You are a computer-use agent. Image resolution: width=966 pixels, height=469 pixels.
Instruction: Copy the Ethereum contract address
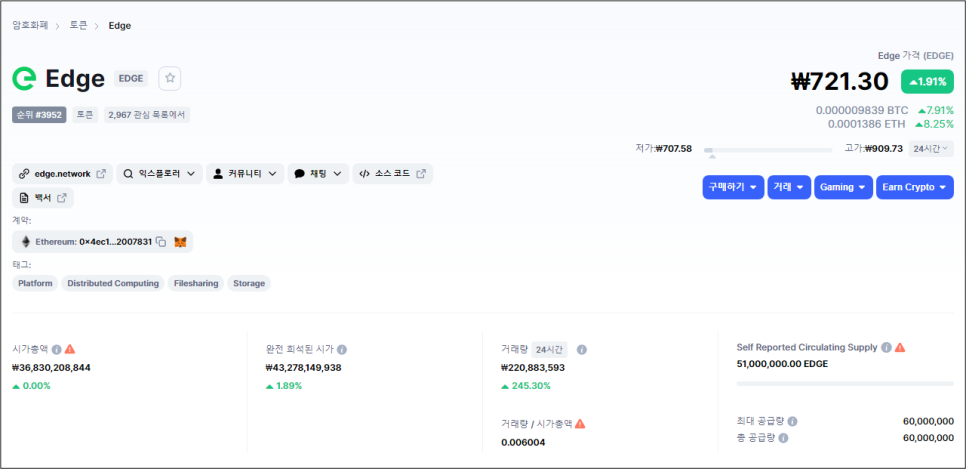[161, 242]
